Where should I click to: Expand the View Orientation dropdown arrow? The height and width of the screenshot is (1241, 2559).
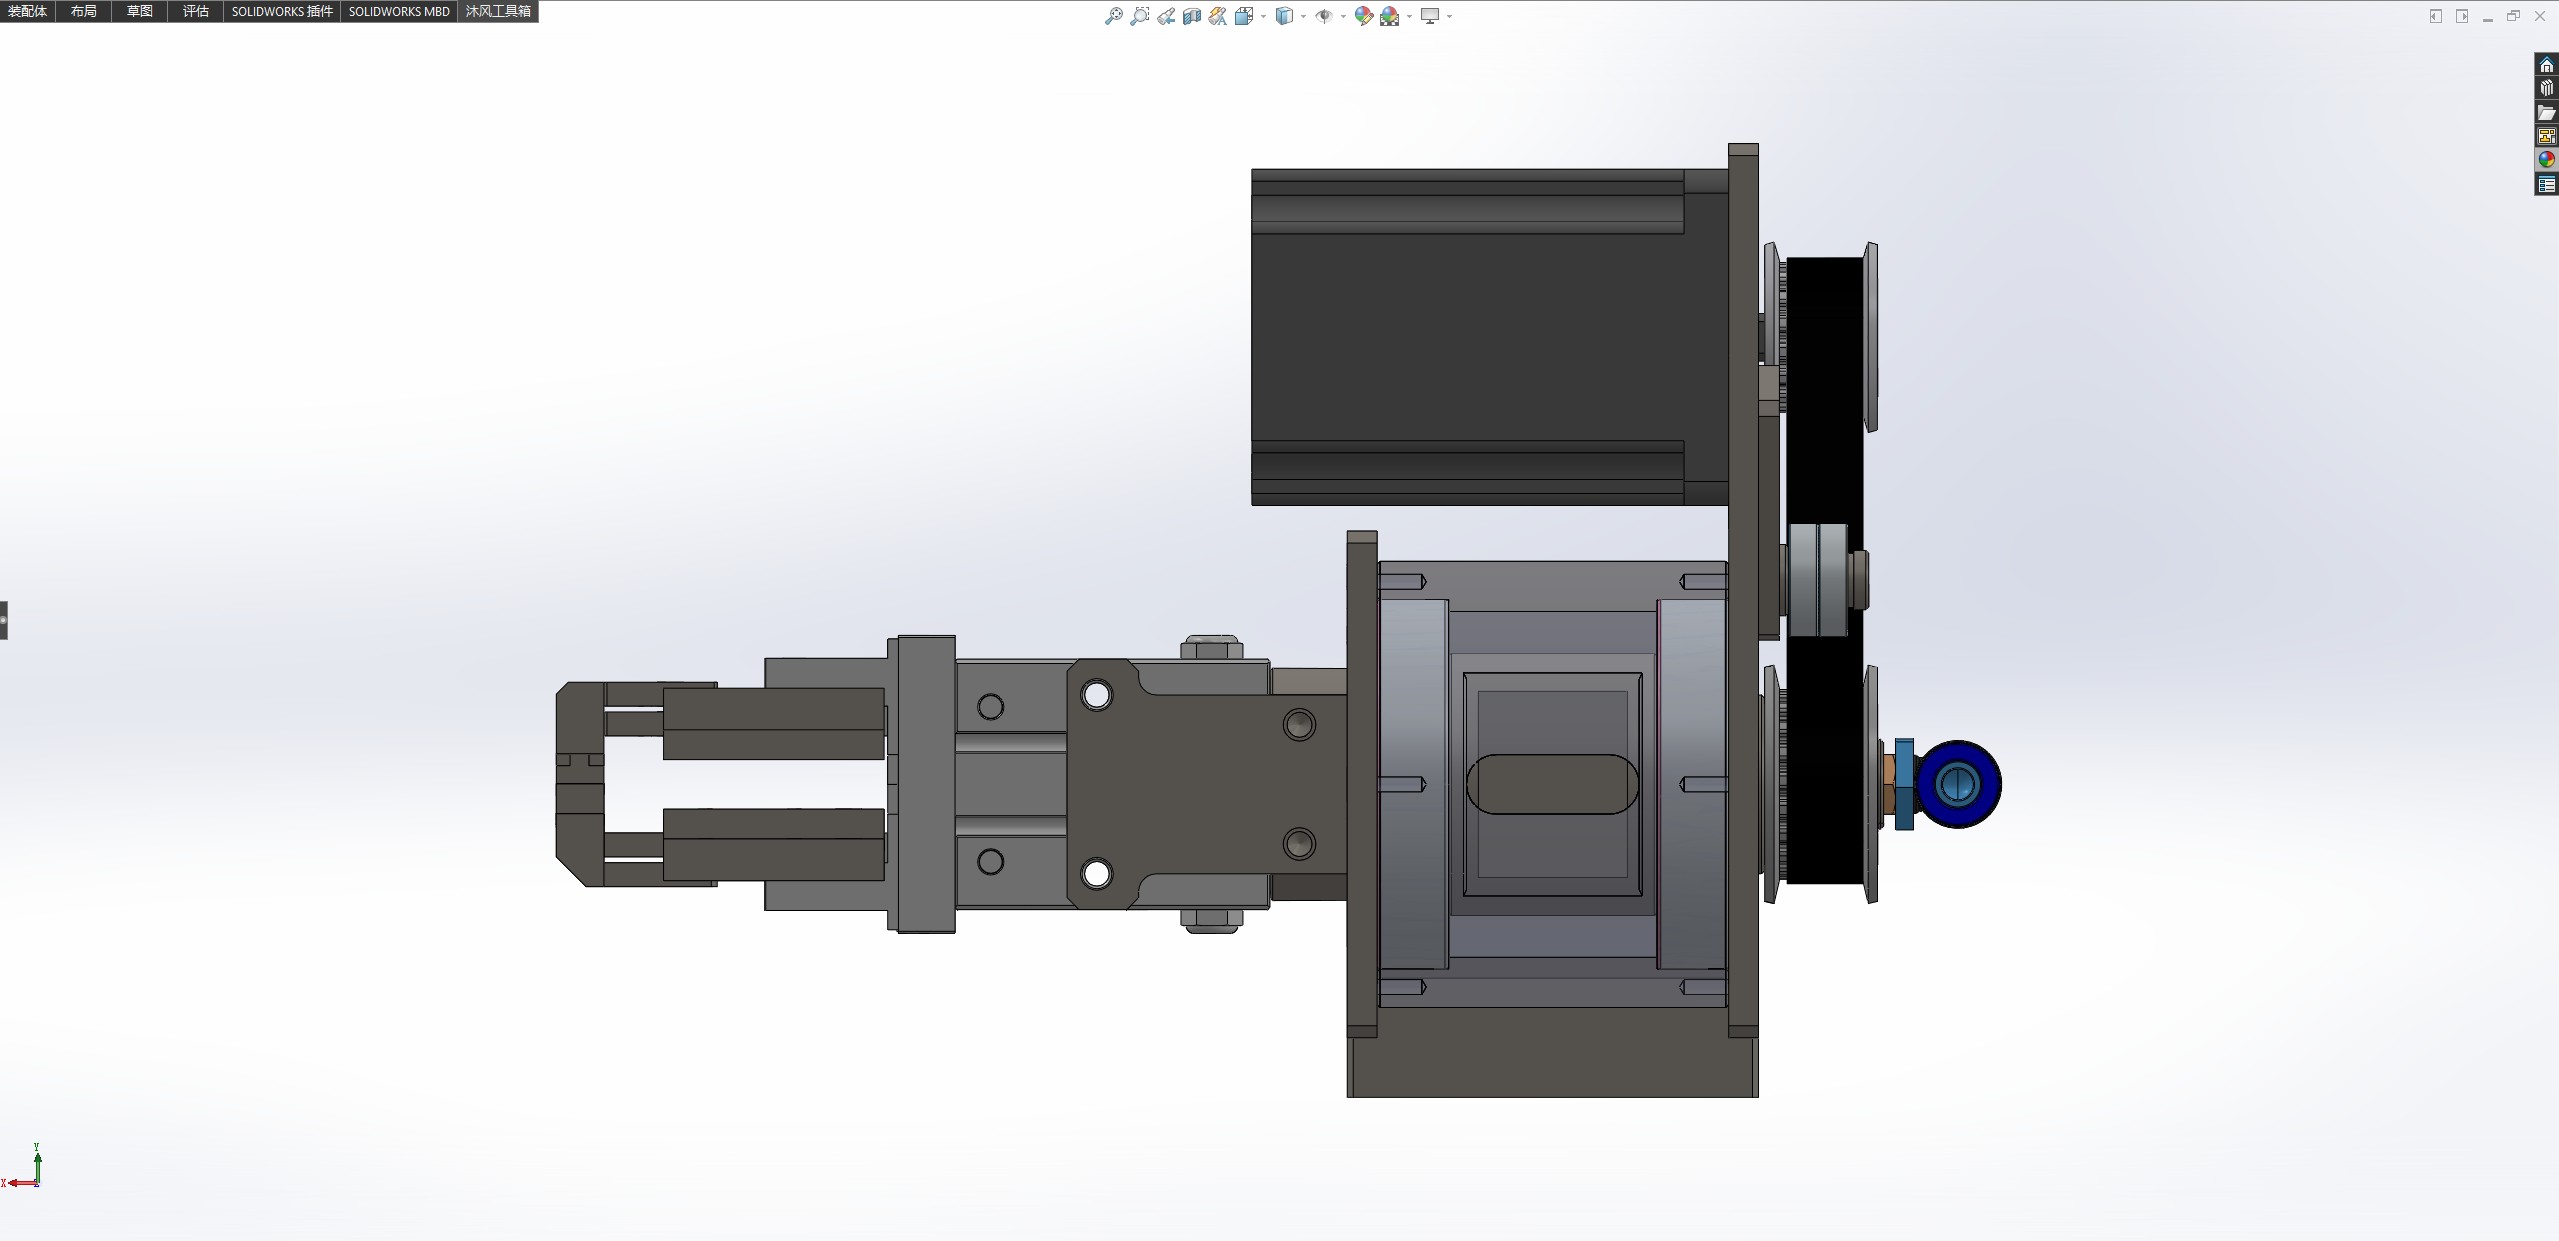coord(1264,16)
